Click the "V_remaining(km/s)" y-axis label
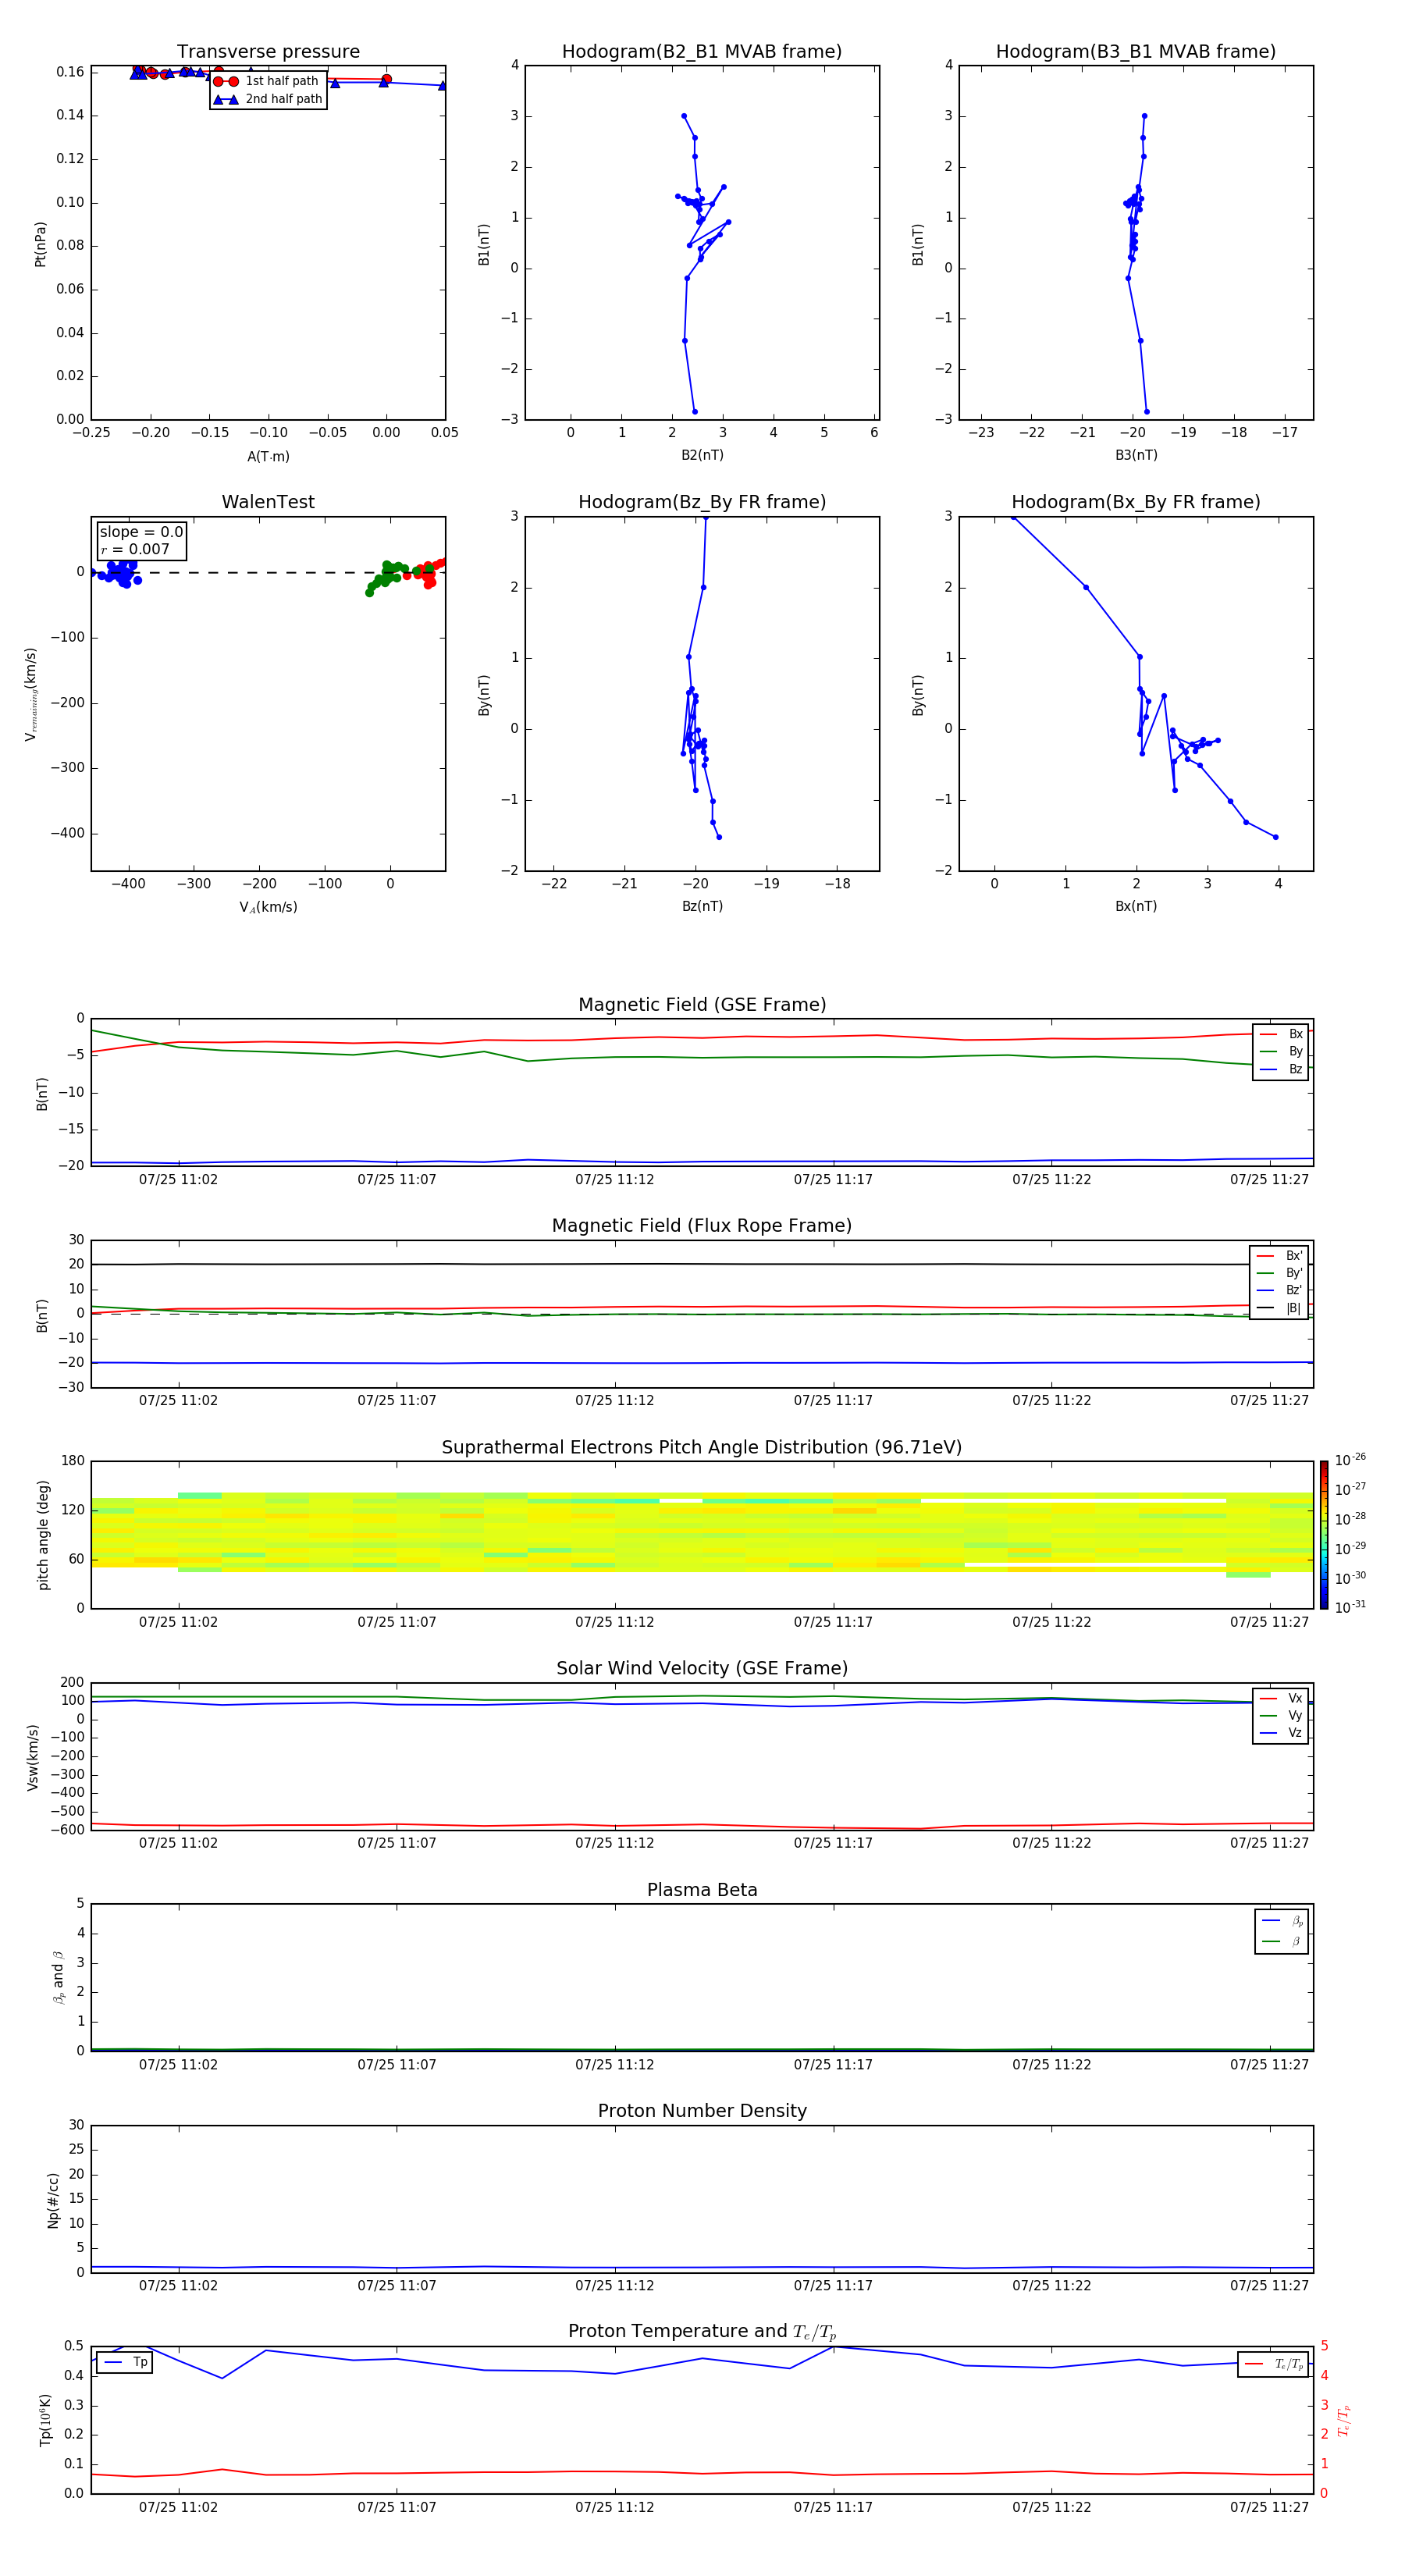1405x2576 pixels. (31, 694)
